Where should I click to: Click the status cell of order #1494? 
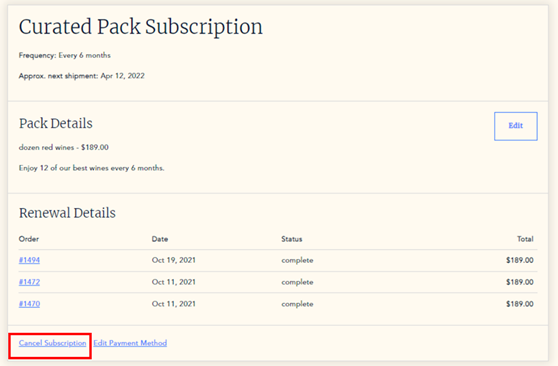[298, 260]
